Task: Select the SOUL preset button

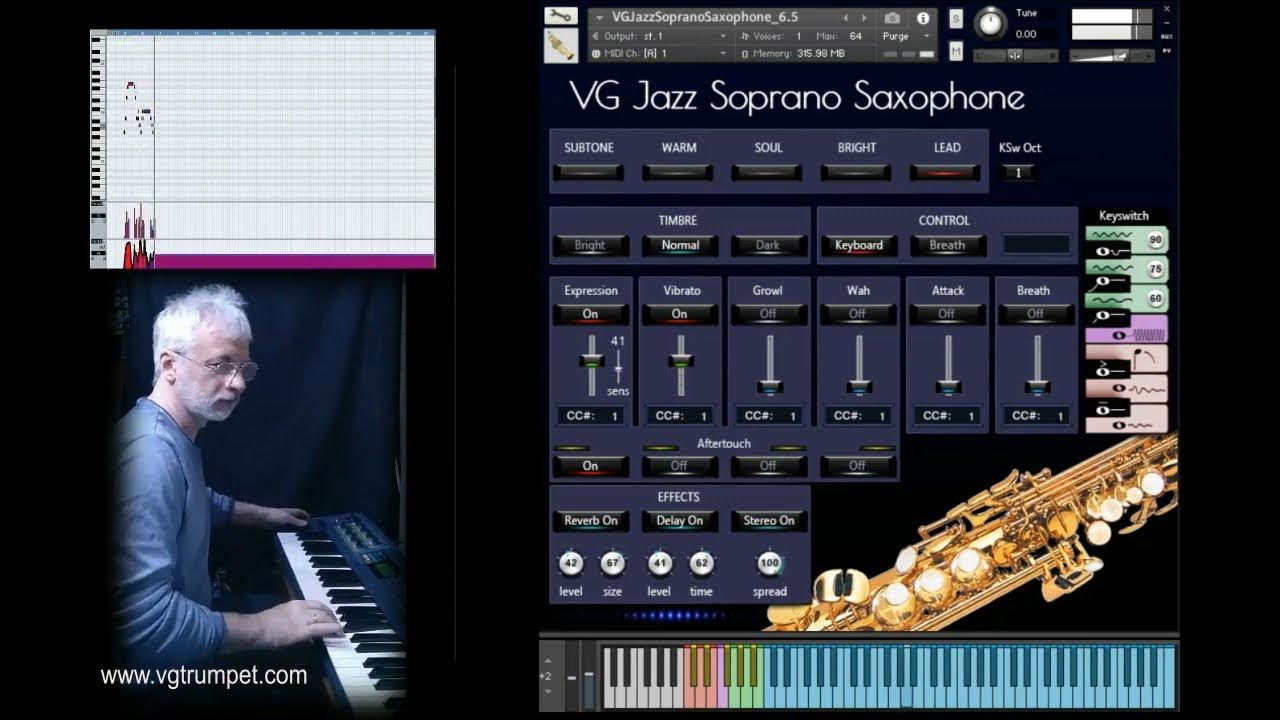Action: tap(768, 172)
